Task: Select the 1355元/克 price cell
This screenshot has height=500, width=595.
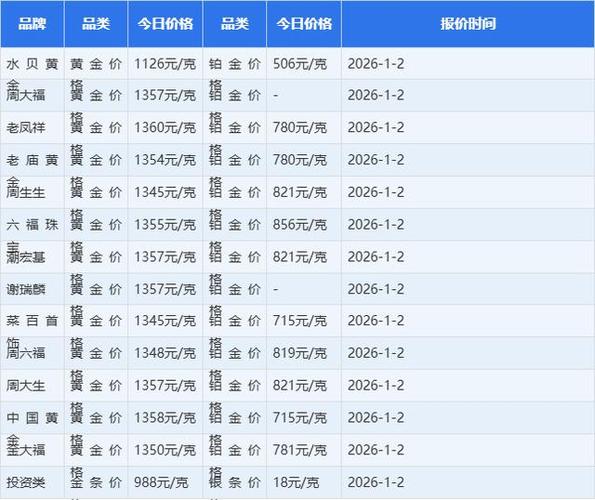Action: pyautogui.click(x=165, y=225)
